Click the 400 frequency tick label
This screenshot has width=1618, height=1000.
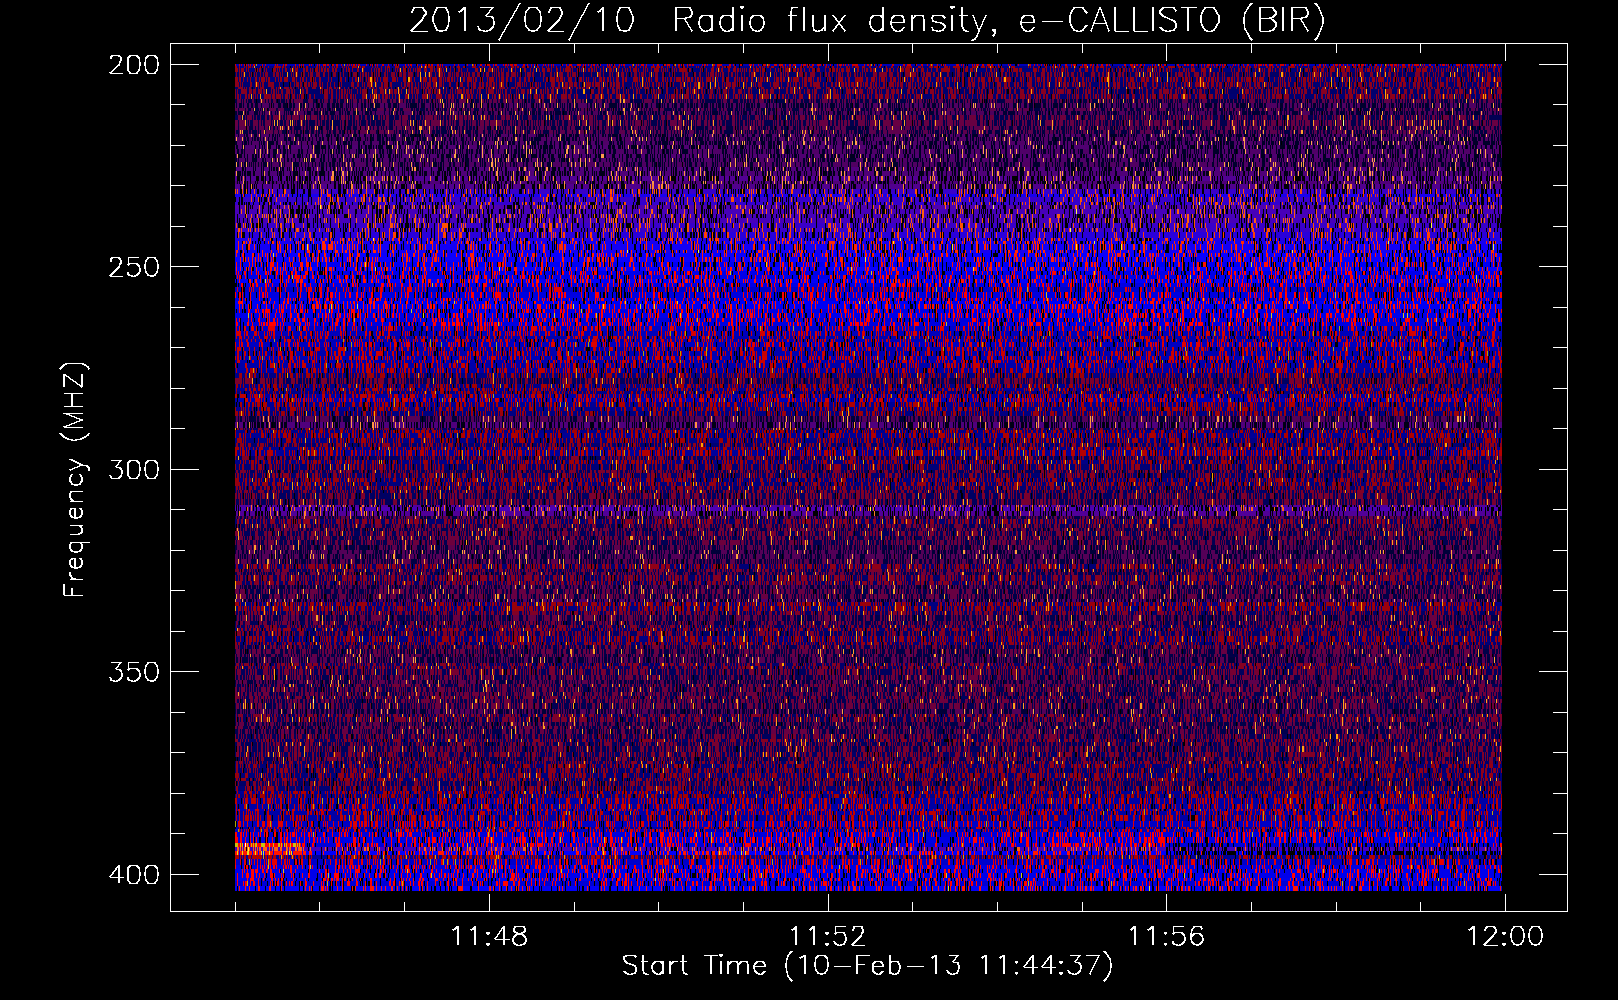(x=134, y=875)
